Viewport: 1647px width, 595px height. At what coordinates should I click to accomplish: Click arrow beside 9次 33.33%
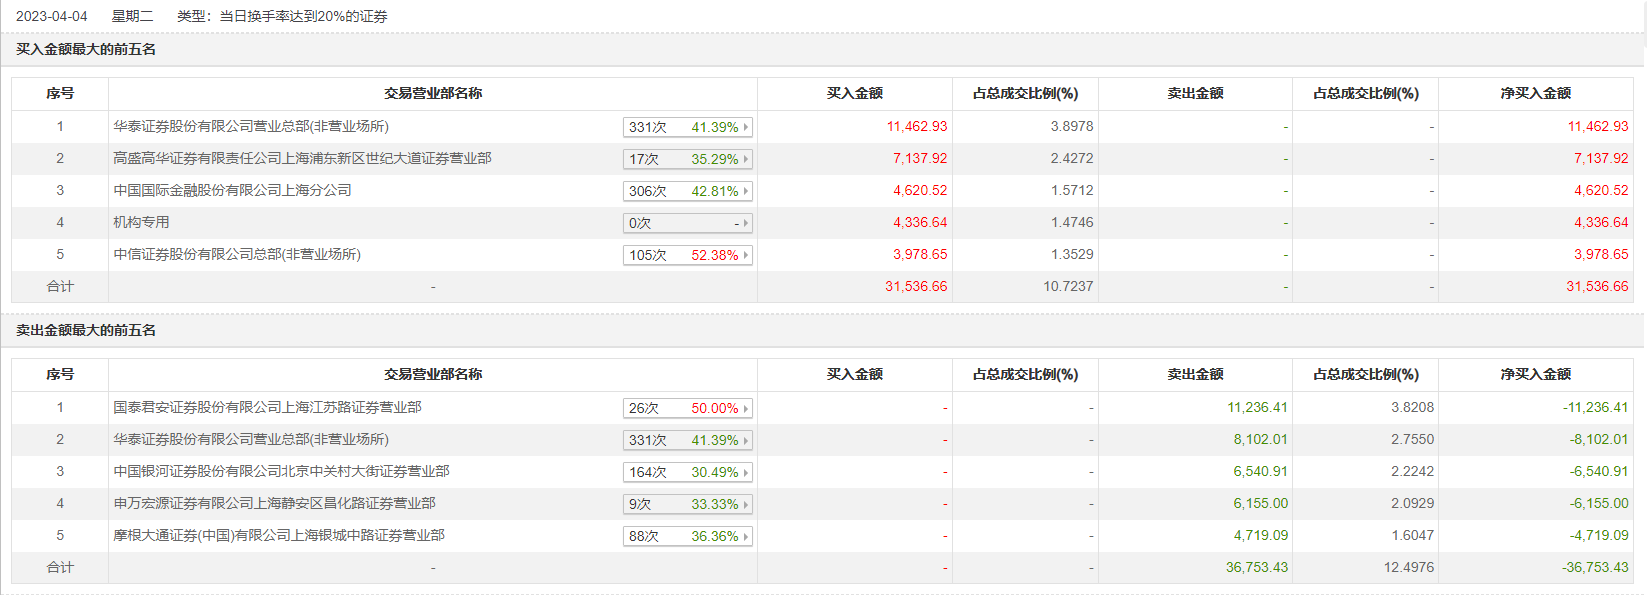tap(746, 504)
